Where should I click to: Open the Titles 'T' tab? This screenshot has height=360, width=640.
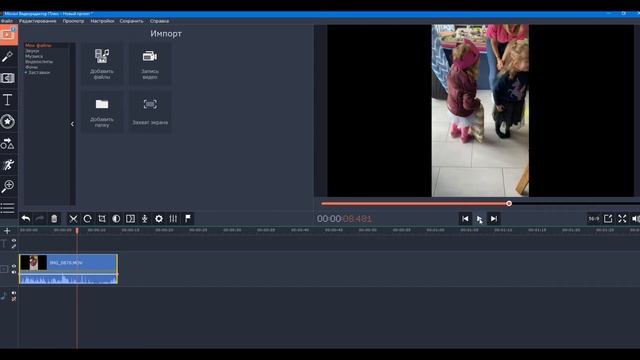(7, 100)
